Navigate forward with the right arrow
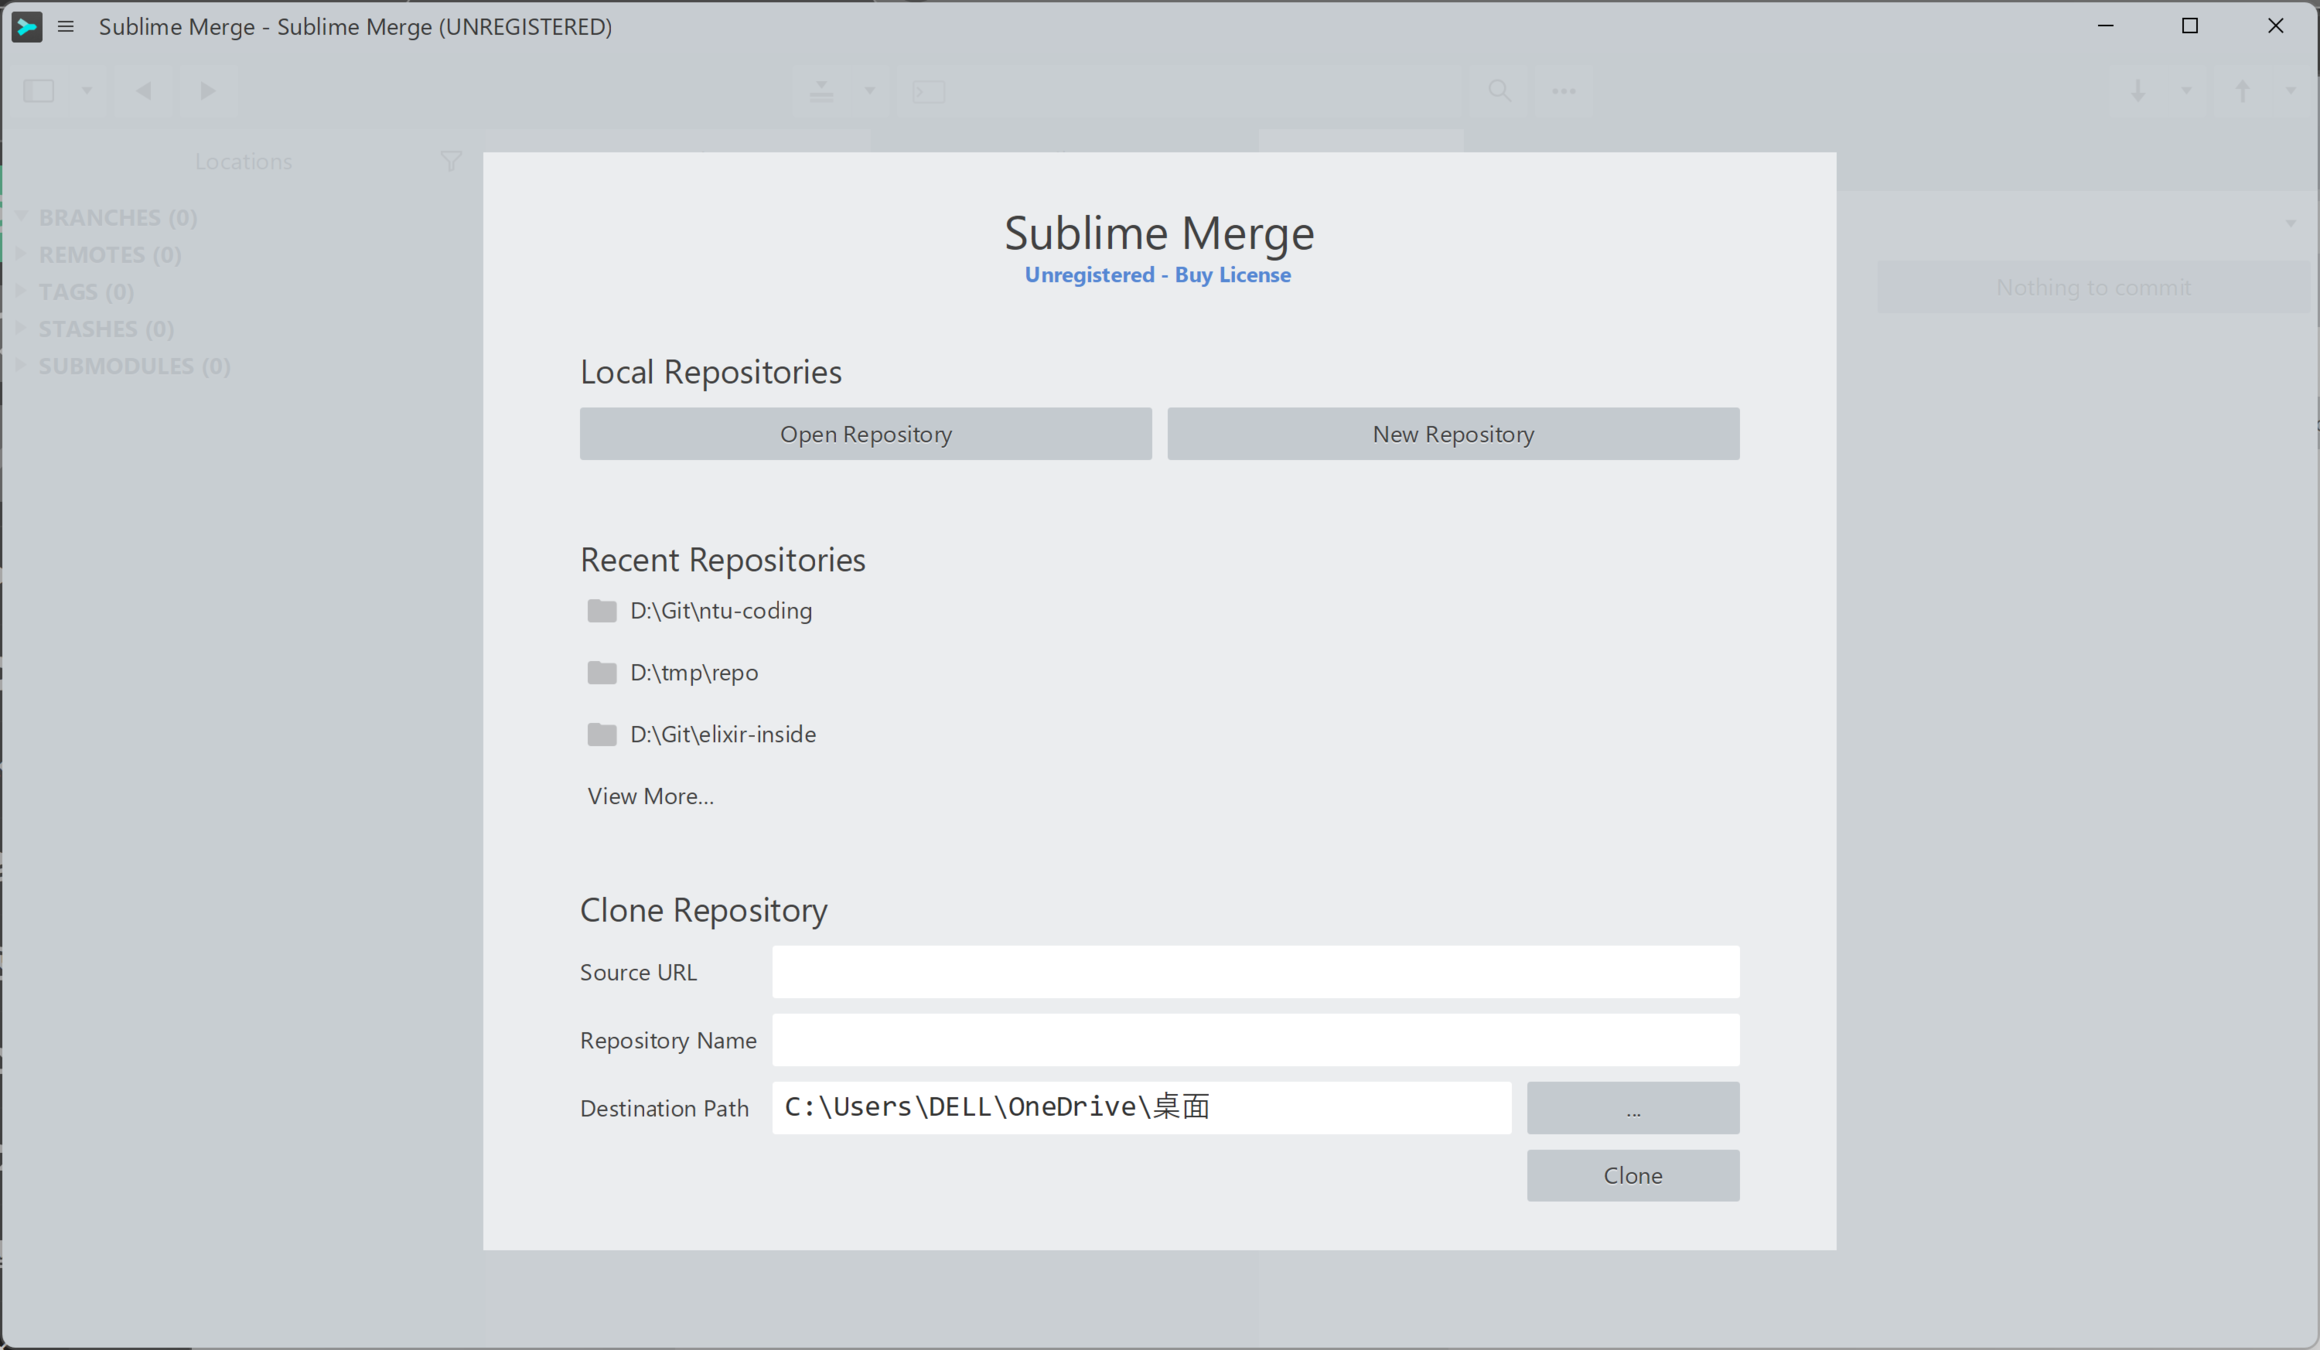This screenshot has width=2320, height=1350. (207, 91)
